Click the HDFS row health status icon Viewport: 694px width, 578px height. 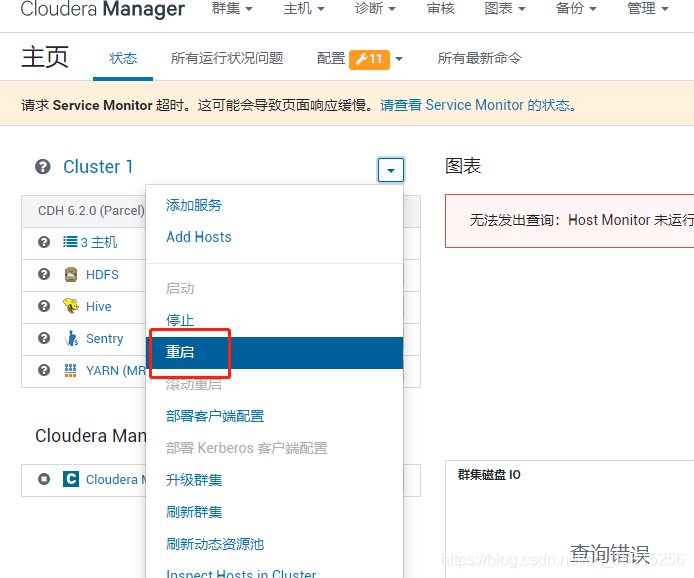pos(44,274)
